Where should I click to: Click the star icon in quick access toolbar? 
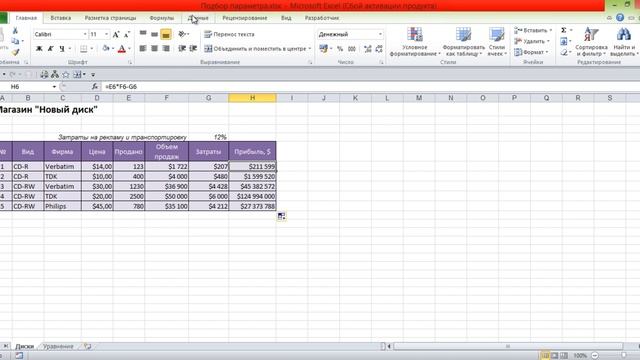tap(66, 75)
